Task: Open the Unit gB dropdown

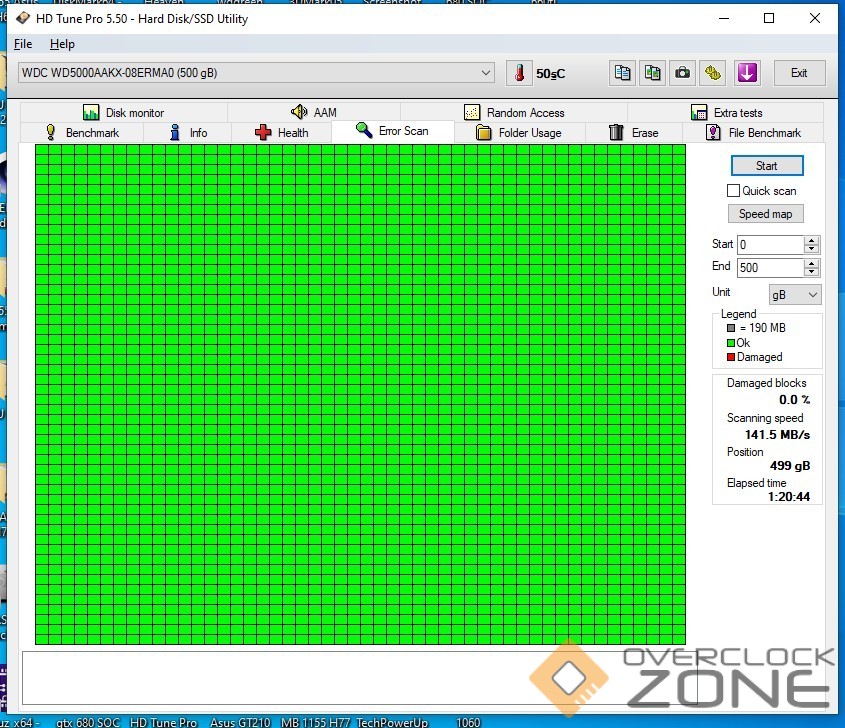Action: point(794,295)
